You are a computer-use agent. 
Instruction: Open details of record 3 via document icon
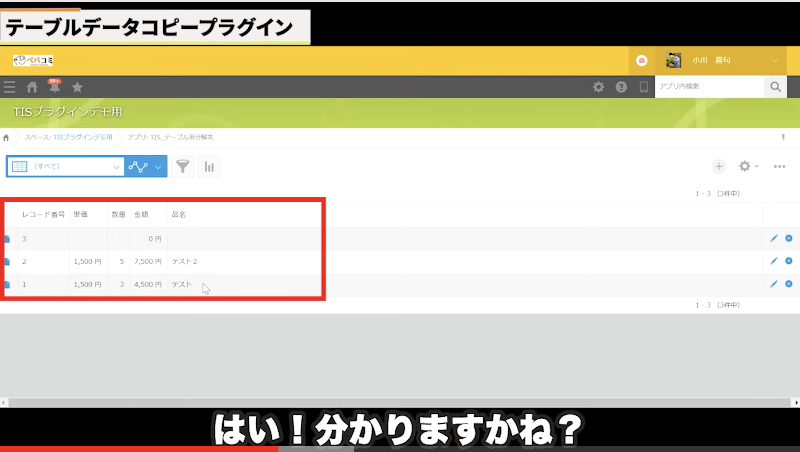coord(6,239)
